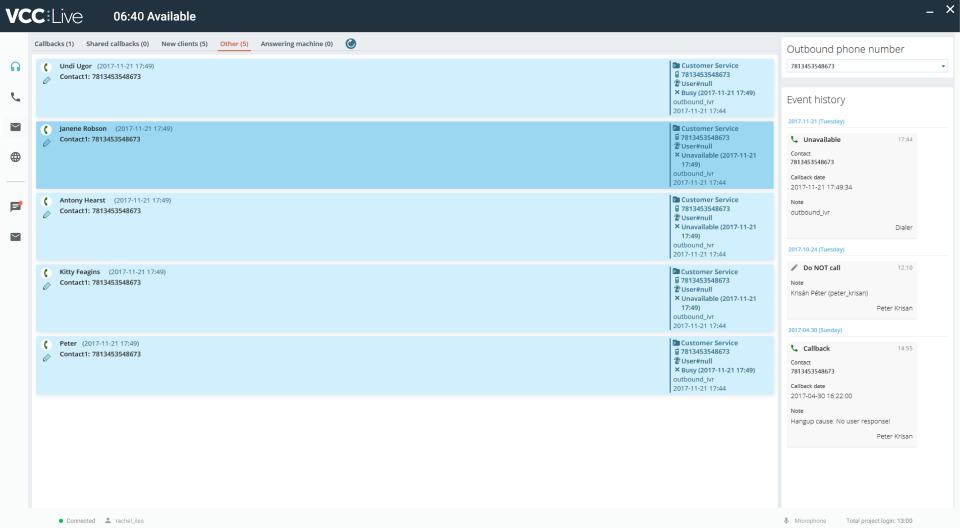Open the lower envelope icon in sidebar
Image resolution: width=960 pixels, height=528 pixels.
click(15, 236)
